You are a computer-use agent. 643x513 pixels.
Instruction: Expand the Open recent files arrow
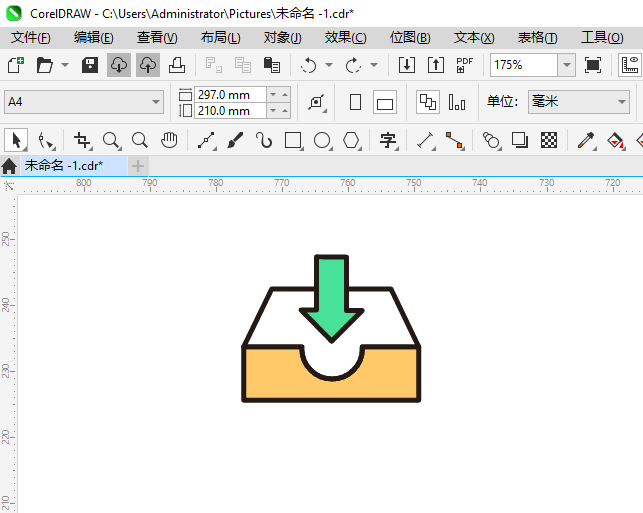tap(65, 65)
